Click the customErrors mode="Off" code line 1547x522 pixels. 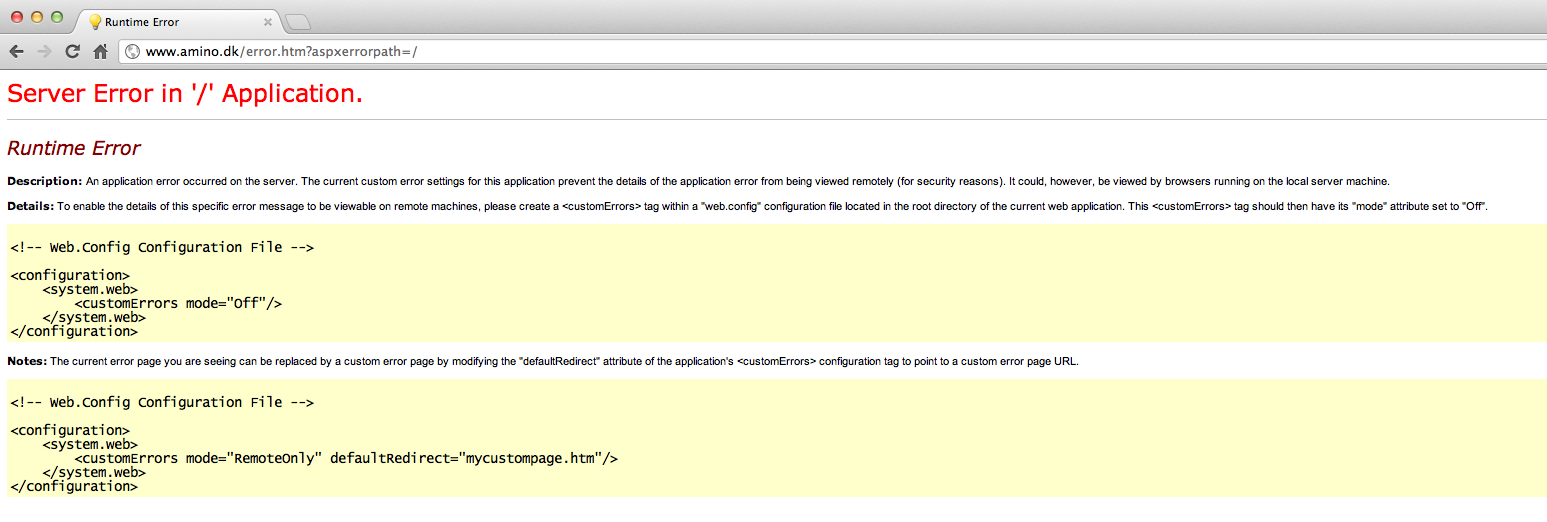[178, 303]
